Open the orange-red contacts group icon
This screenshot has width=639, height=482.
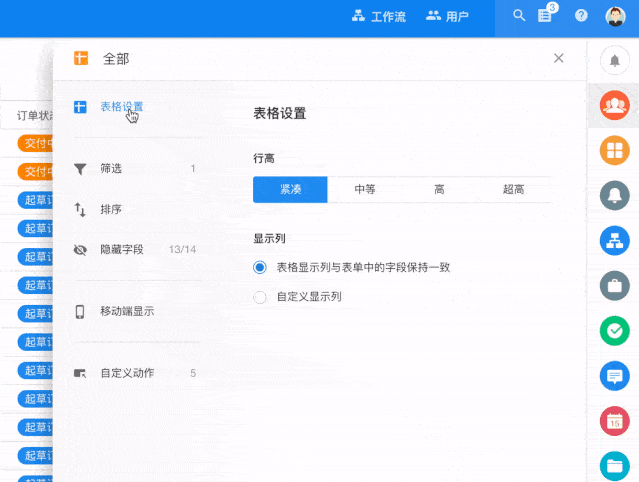coord(615,105)
